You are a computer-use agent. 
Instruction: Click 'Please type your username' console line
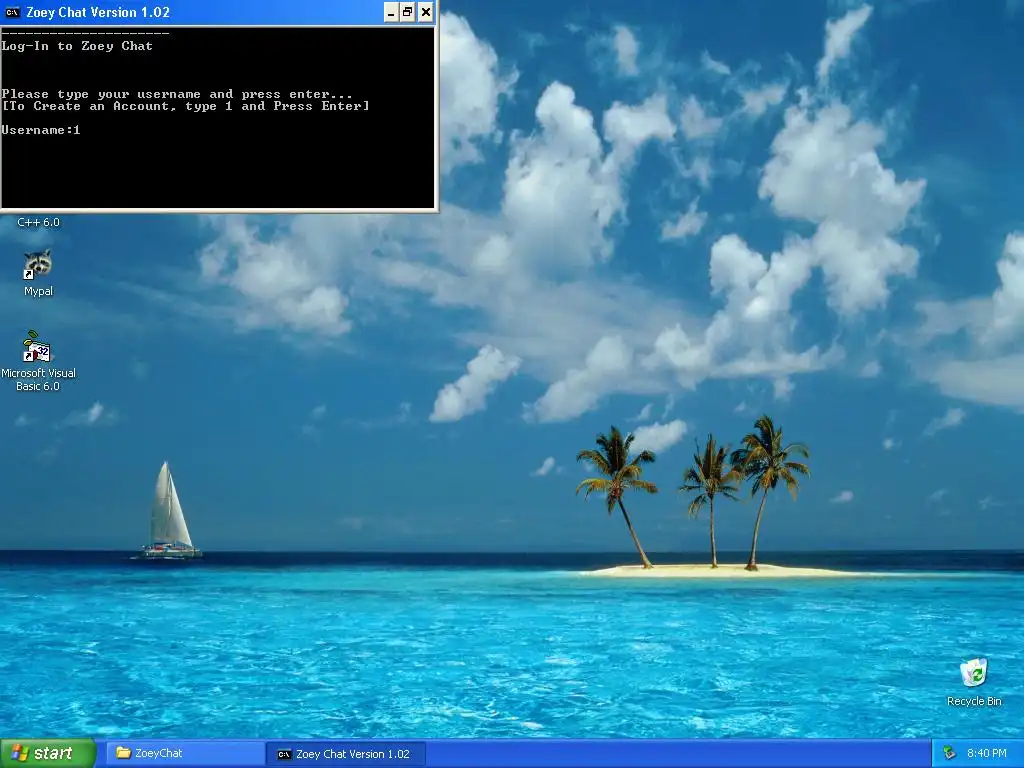[x=177, y=94]
